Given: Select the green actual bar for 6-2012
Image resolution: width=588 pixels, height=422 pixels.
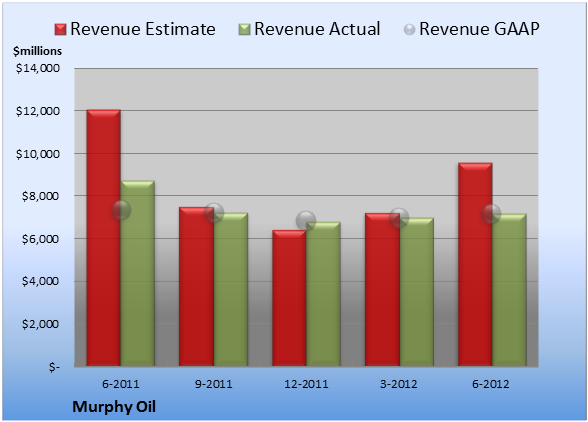Looking at the screenshot, I should tap(509, 290).
